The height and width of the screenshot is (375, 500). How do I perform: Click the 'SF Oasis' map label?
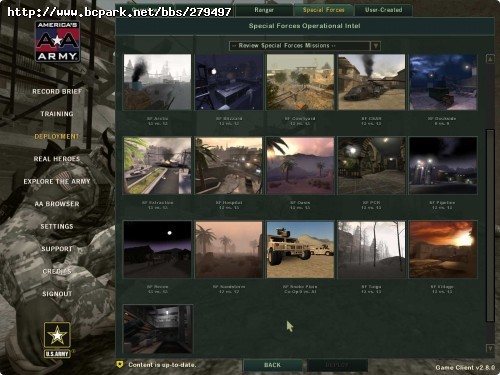point(300,203)
